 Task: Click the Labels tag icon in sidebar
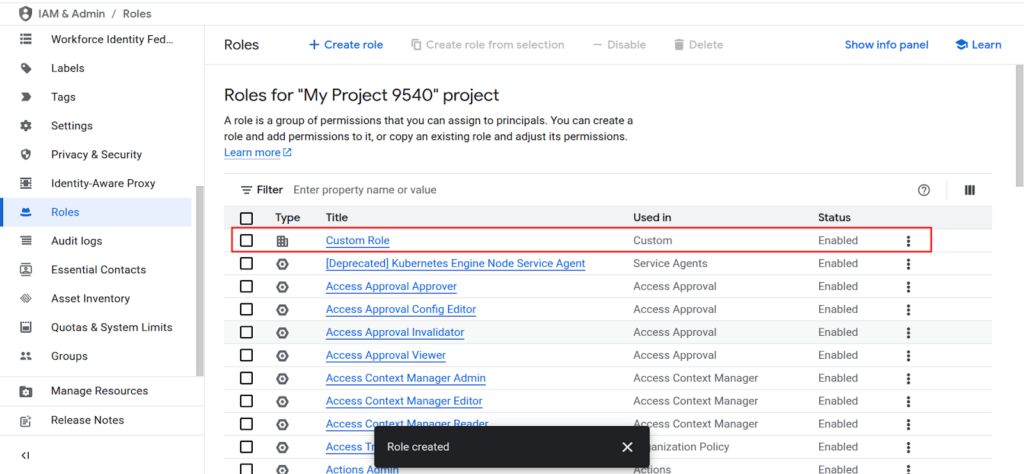26,68
